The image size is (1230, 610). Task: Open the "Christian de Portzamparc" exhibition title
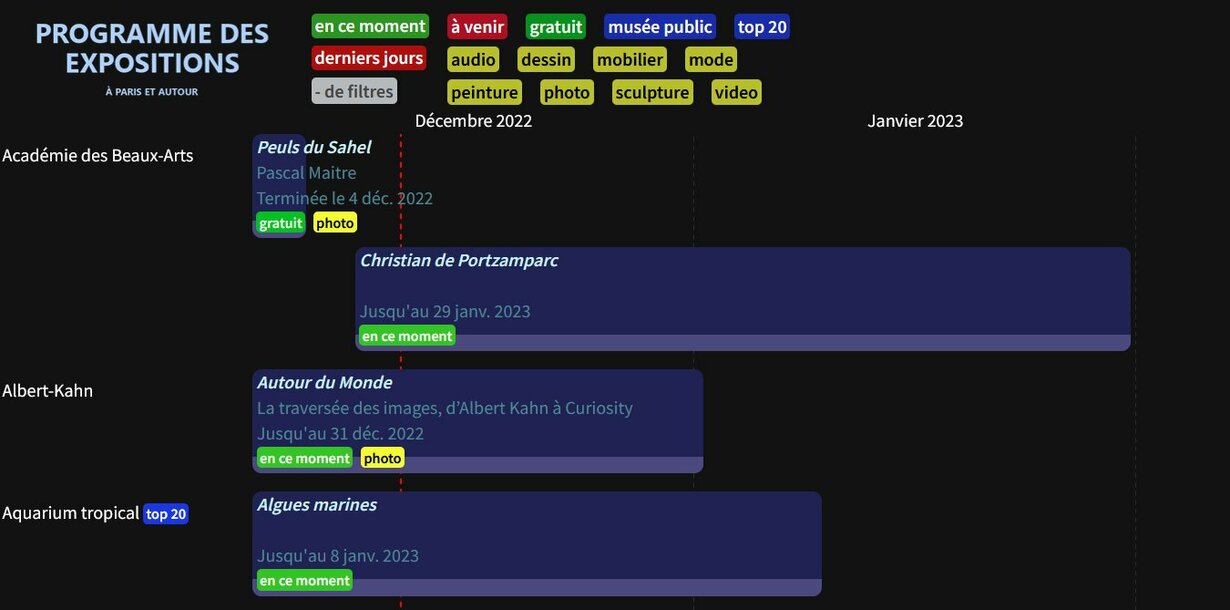pos(458,260)
